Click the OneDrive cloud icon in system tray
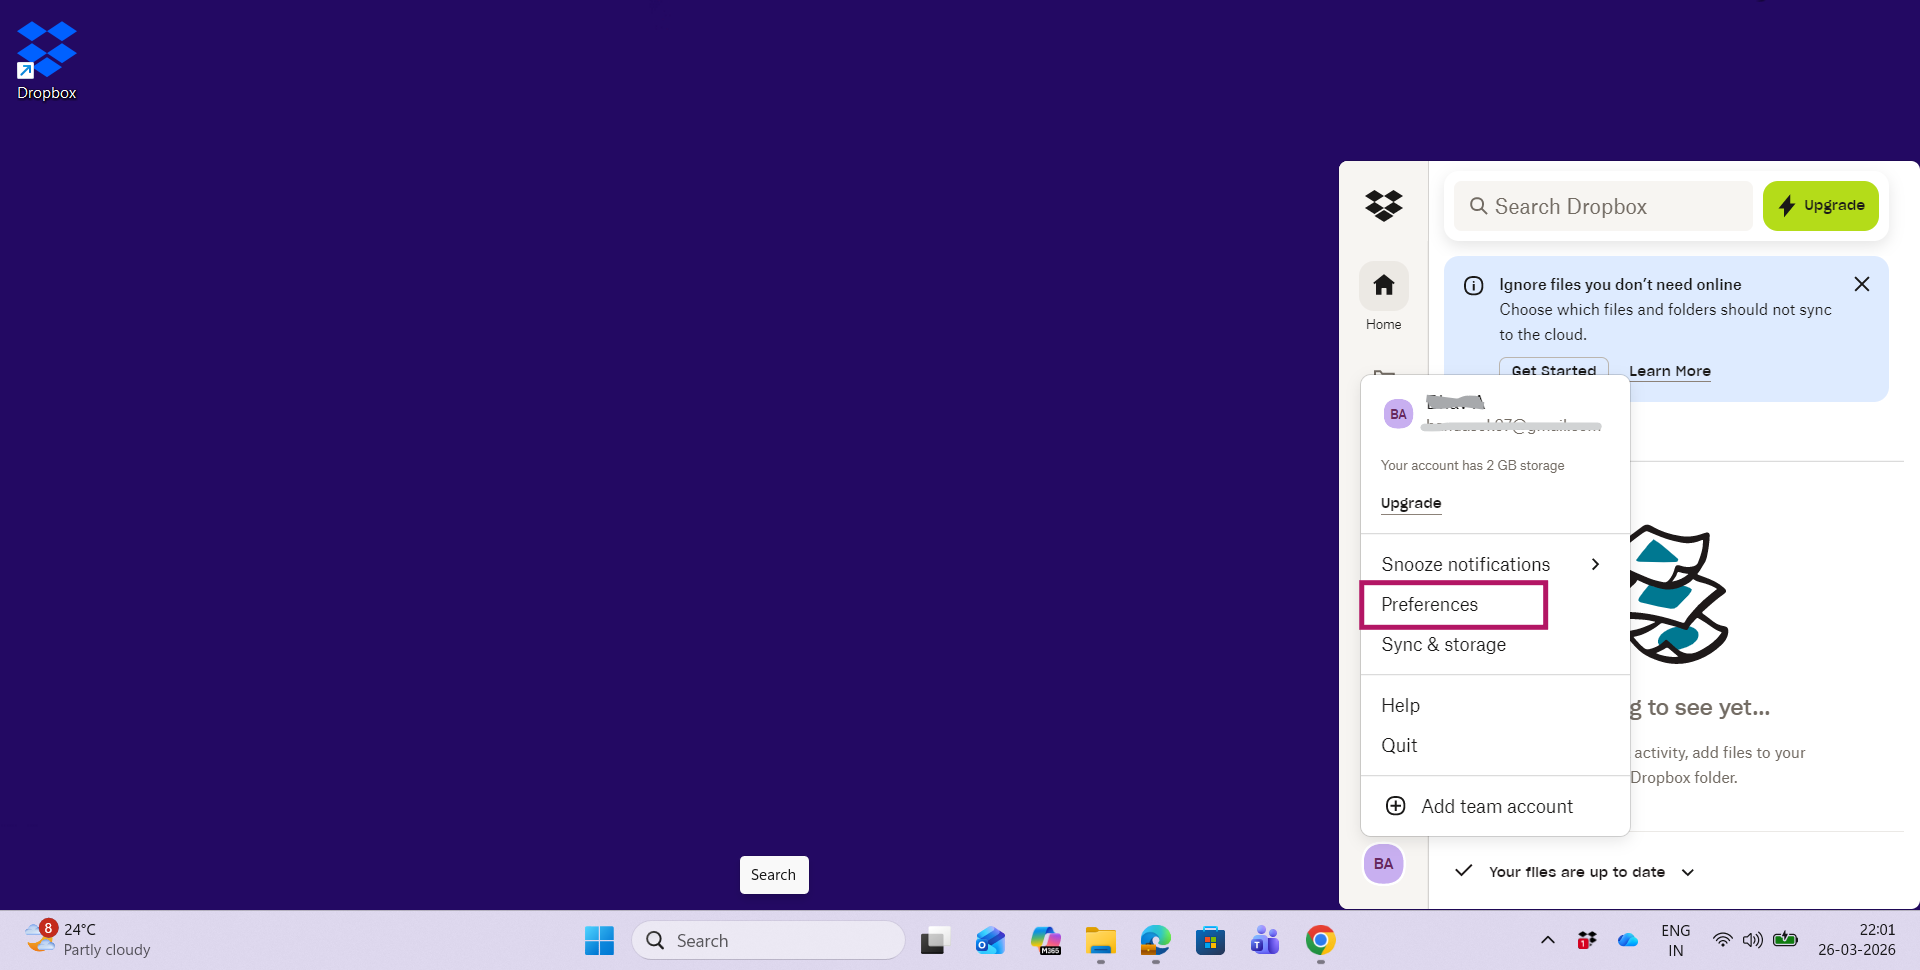This screenshot has width=1920, height=970. click(1628, 940)
